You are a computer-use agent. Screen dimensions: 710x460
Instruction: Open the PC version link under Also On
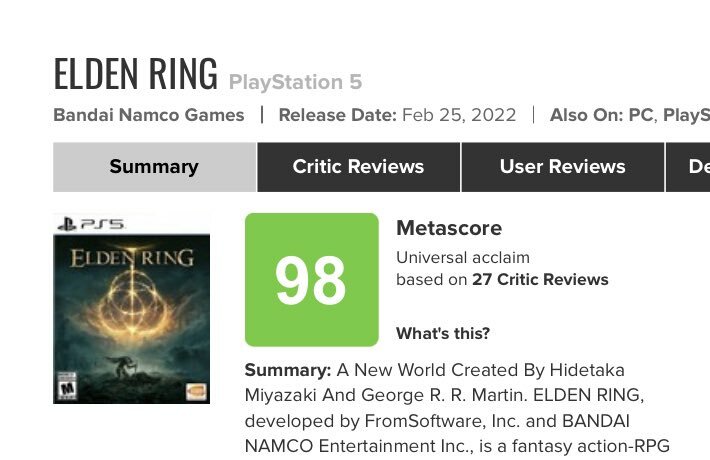point(641,115)
